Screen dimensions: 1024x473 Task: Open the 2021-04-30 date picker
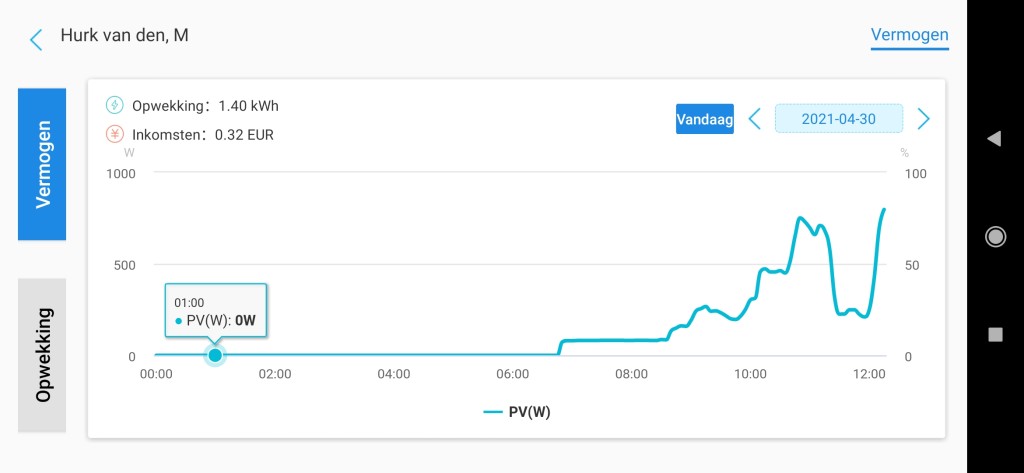click(x=839, y=119)
